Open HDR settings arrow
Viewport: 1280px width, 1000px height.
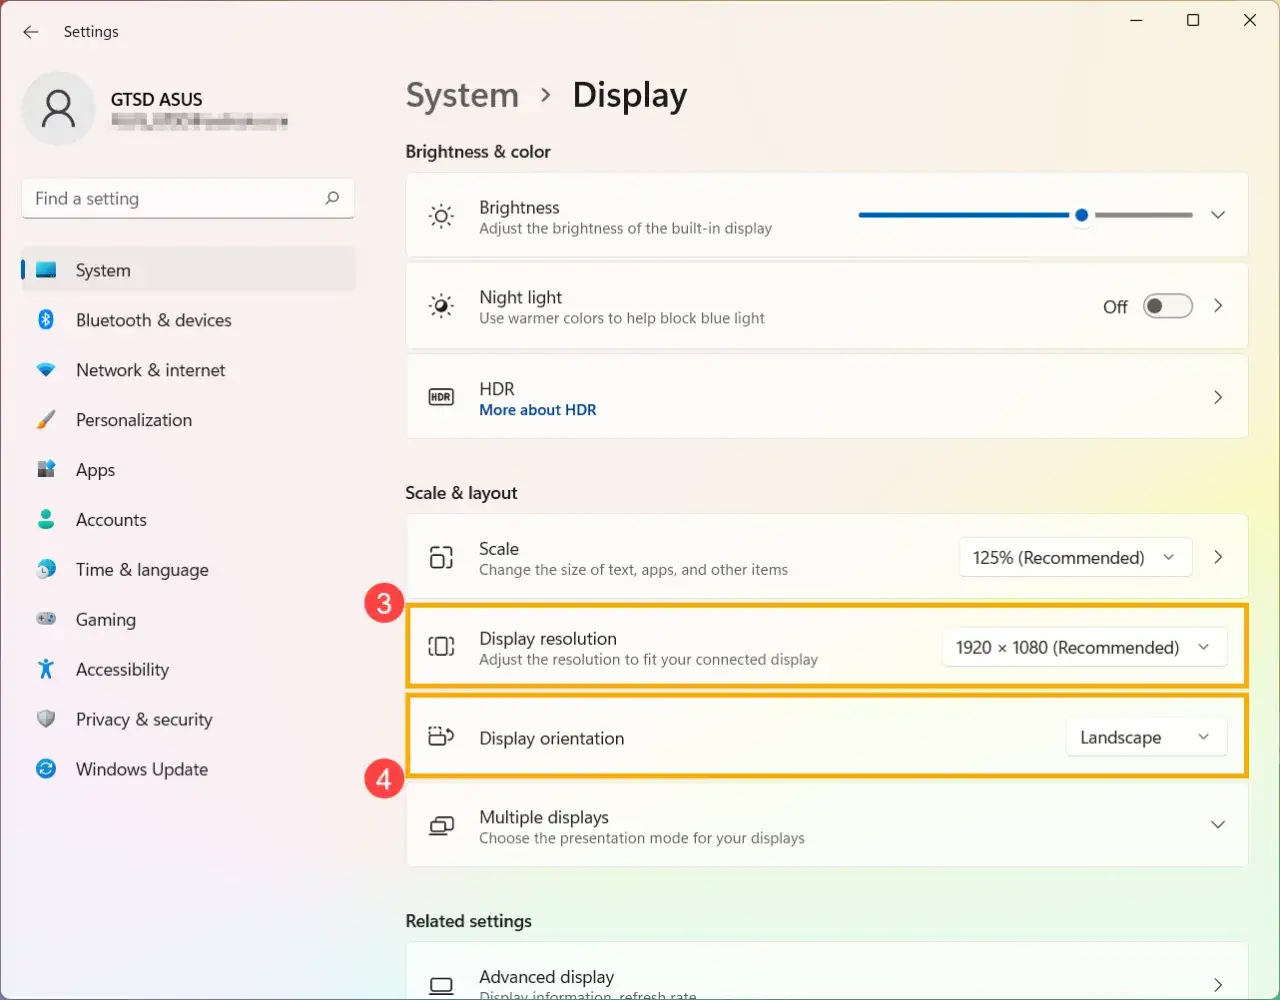point(1218,397)
